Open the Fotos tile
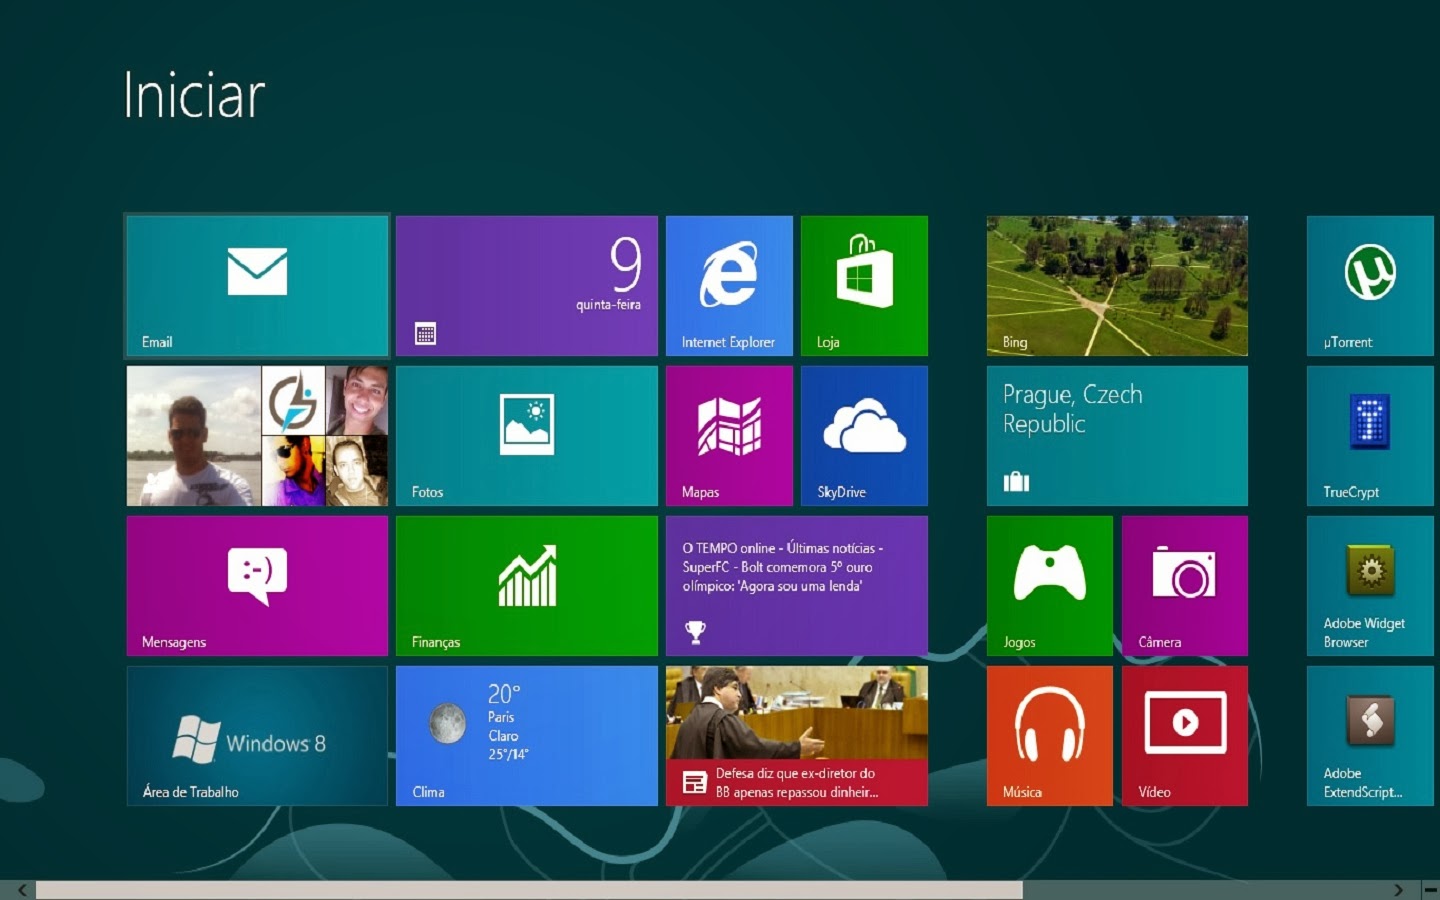 (526, 436)
